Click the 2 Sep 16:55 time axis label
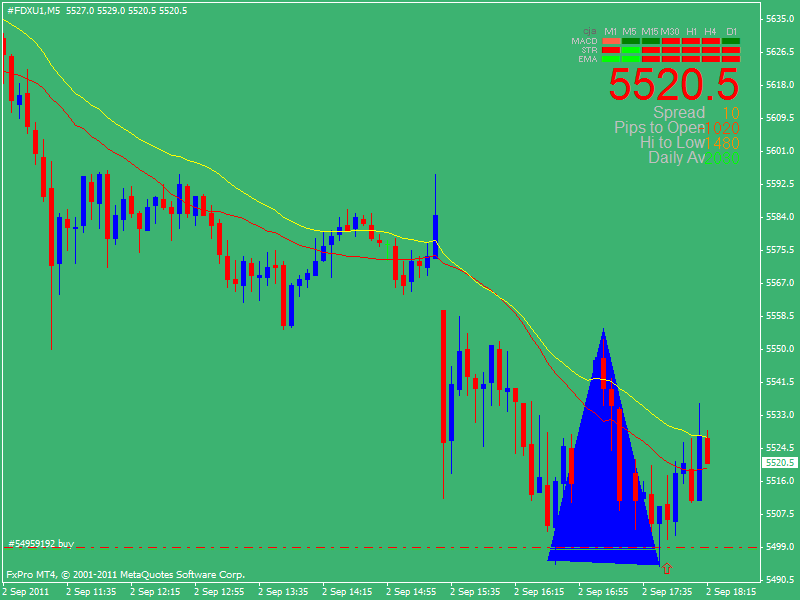Screen dimensions: 800x600 tap(604, 591)
